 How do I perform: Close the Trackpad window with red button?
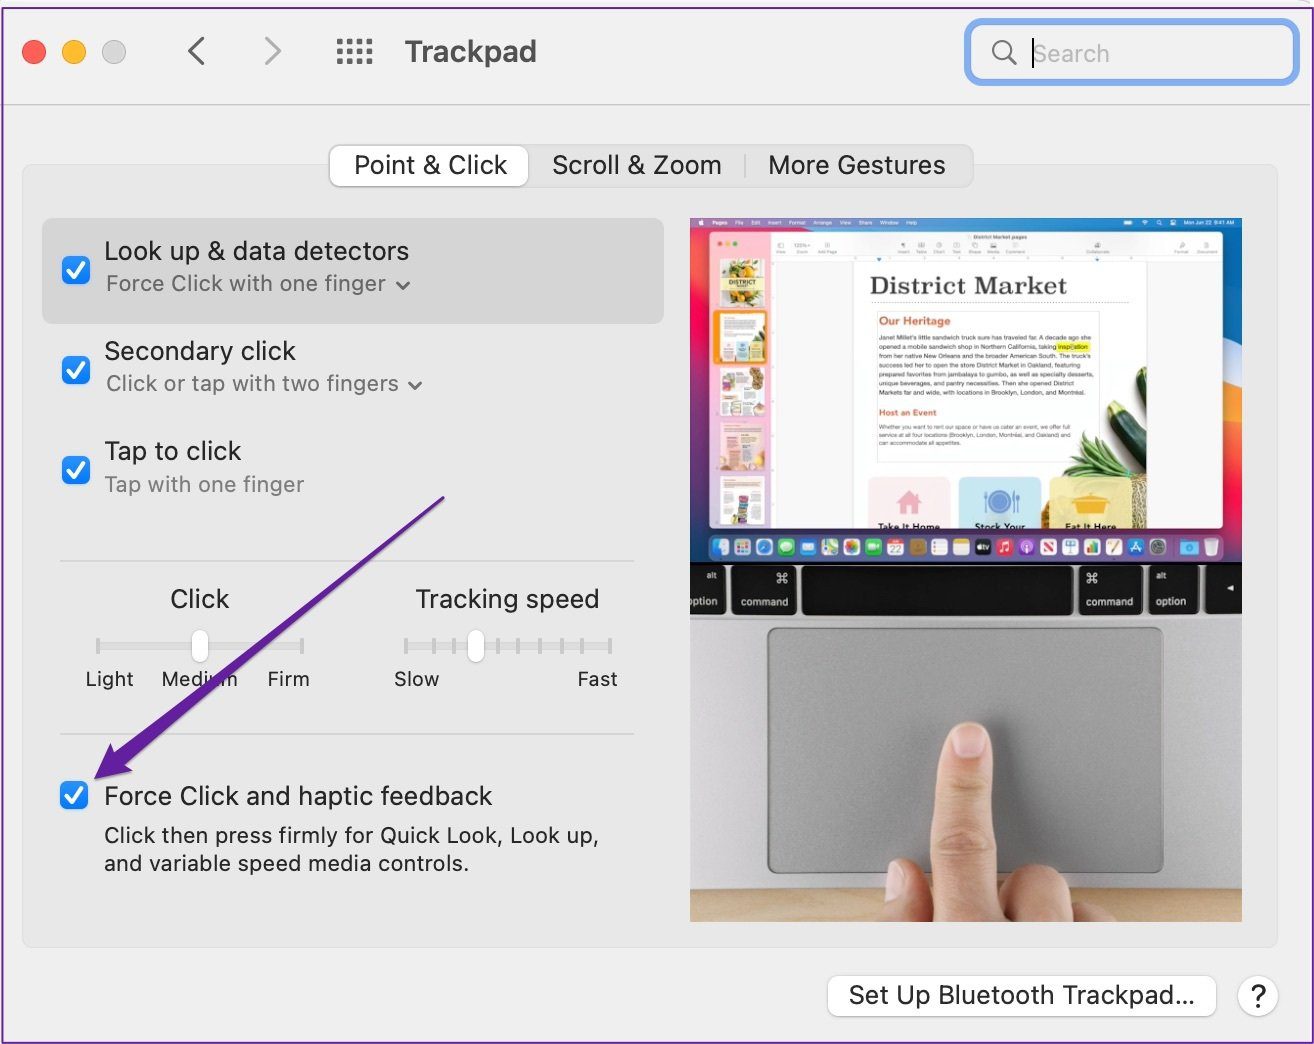34,51
